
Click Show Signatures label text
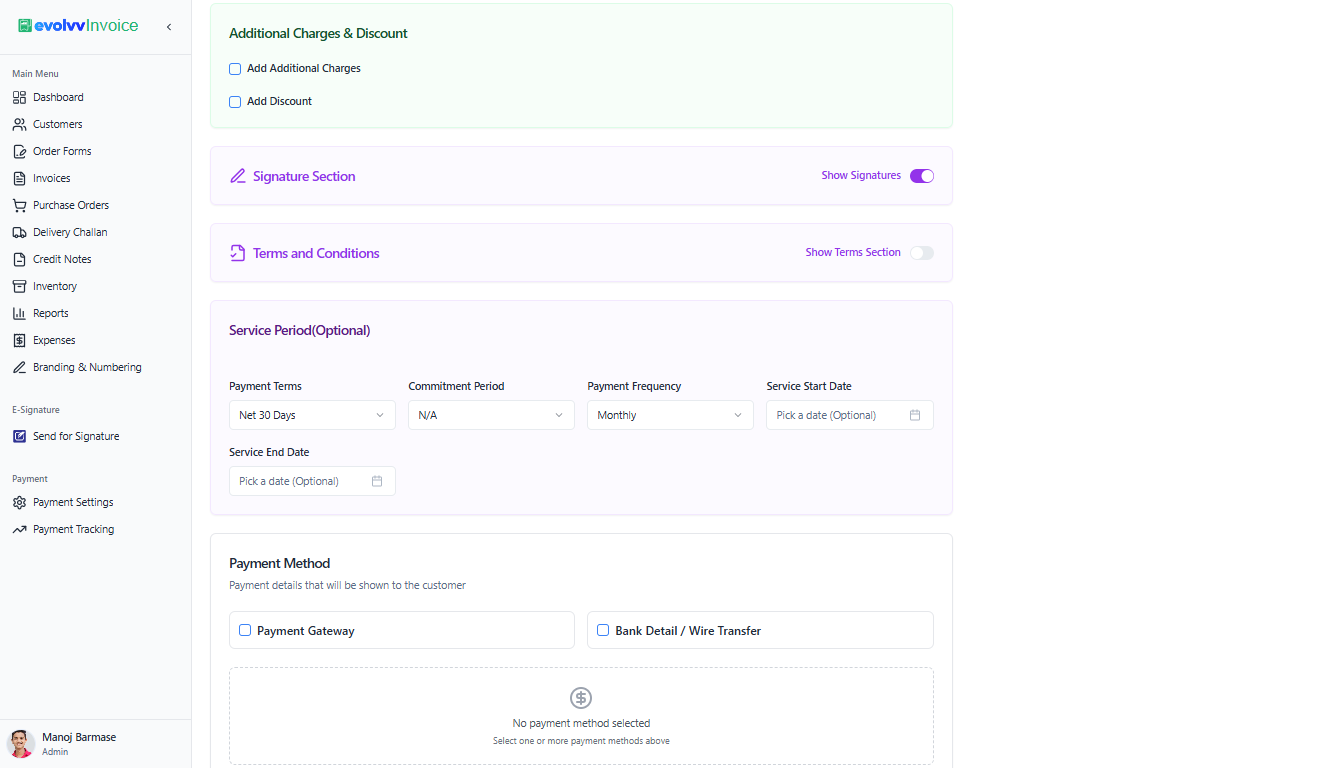point(861,175)
